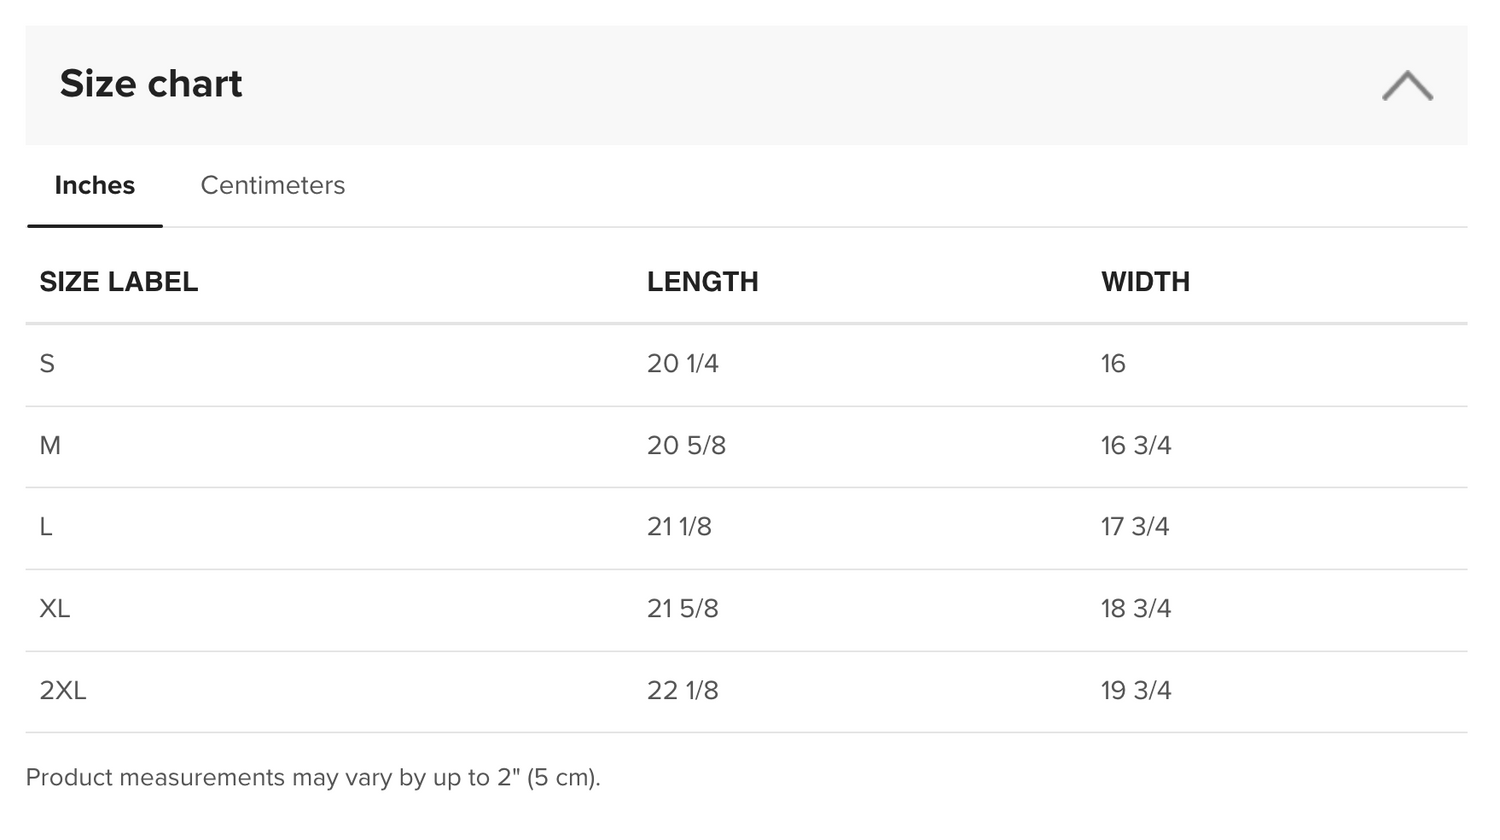Click the Size chart heading
The width and height of the screenshot is (1500, 840).
coord(152,84)
